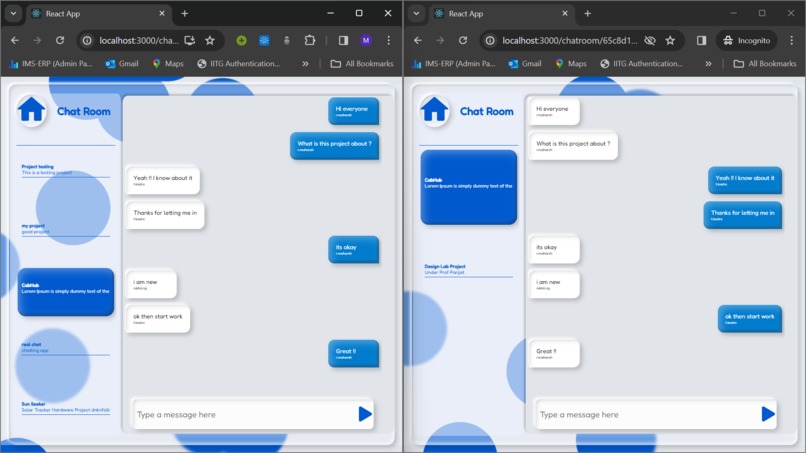
Task: Open IITG Authentication bookmark in right window
Action: 642,64
